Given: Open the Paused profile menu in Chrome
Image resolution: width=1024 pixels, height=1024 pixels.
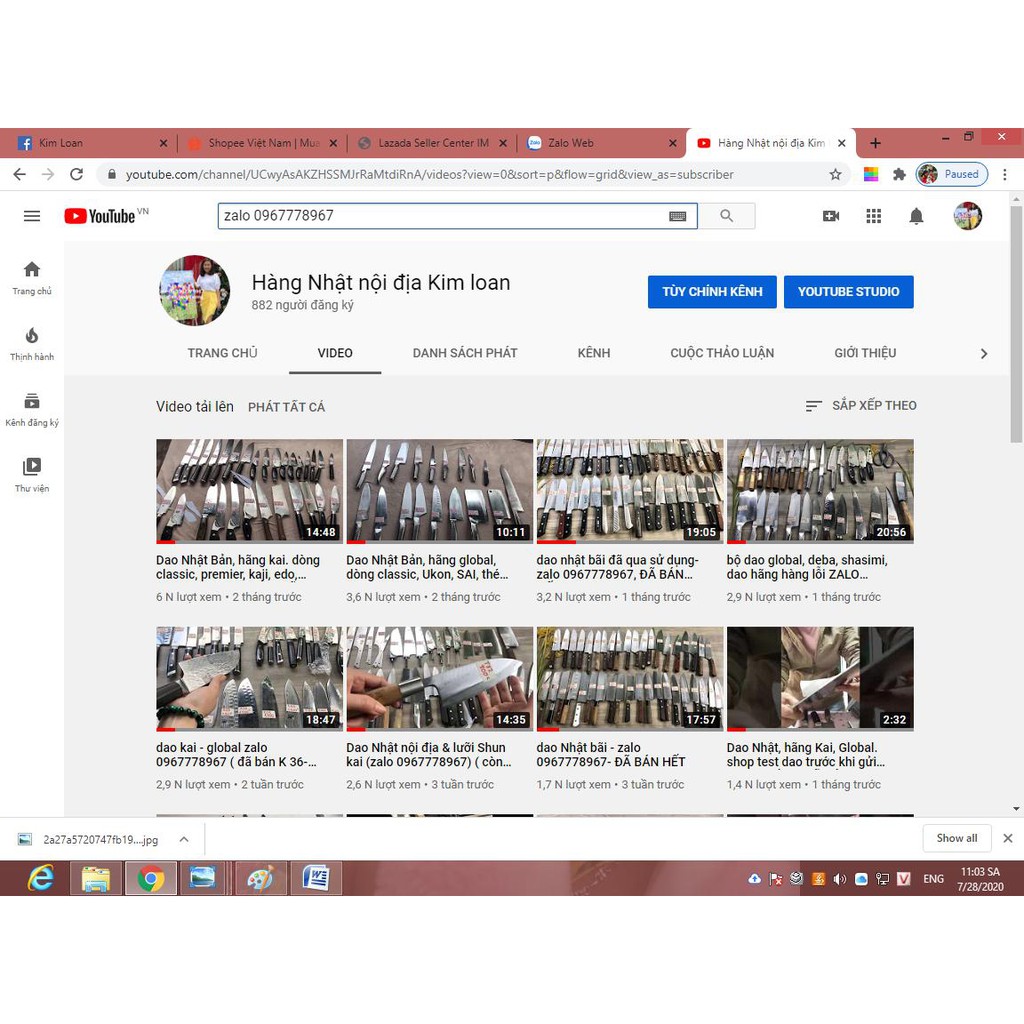Looking at the screenshot, I should pos(952,174).
